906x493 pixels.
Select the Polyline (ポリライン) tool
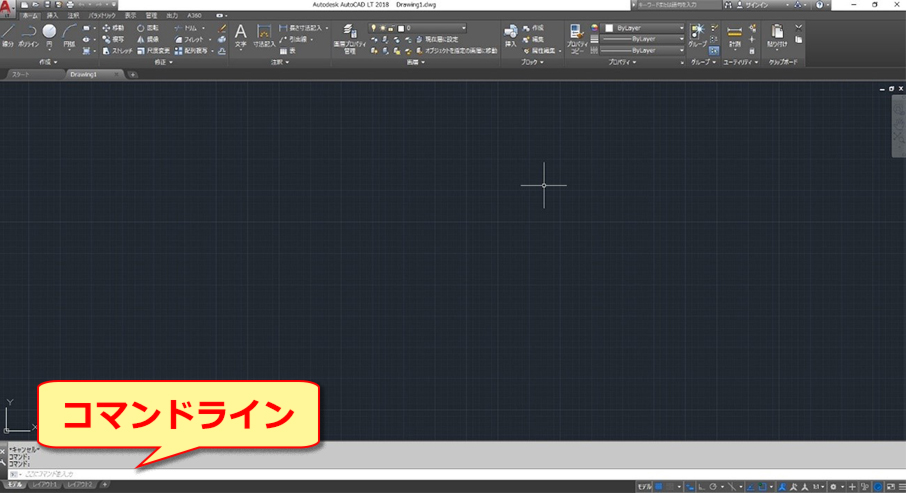28,35
